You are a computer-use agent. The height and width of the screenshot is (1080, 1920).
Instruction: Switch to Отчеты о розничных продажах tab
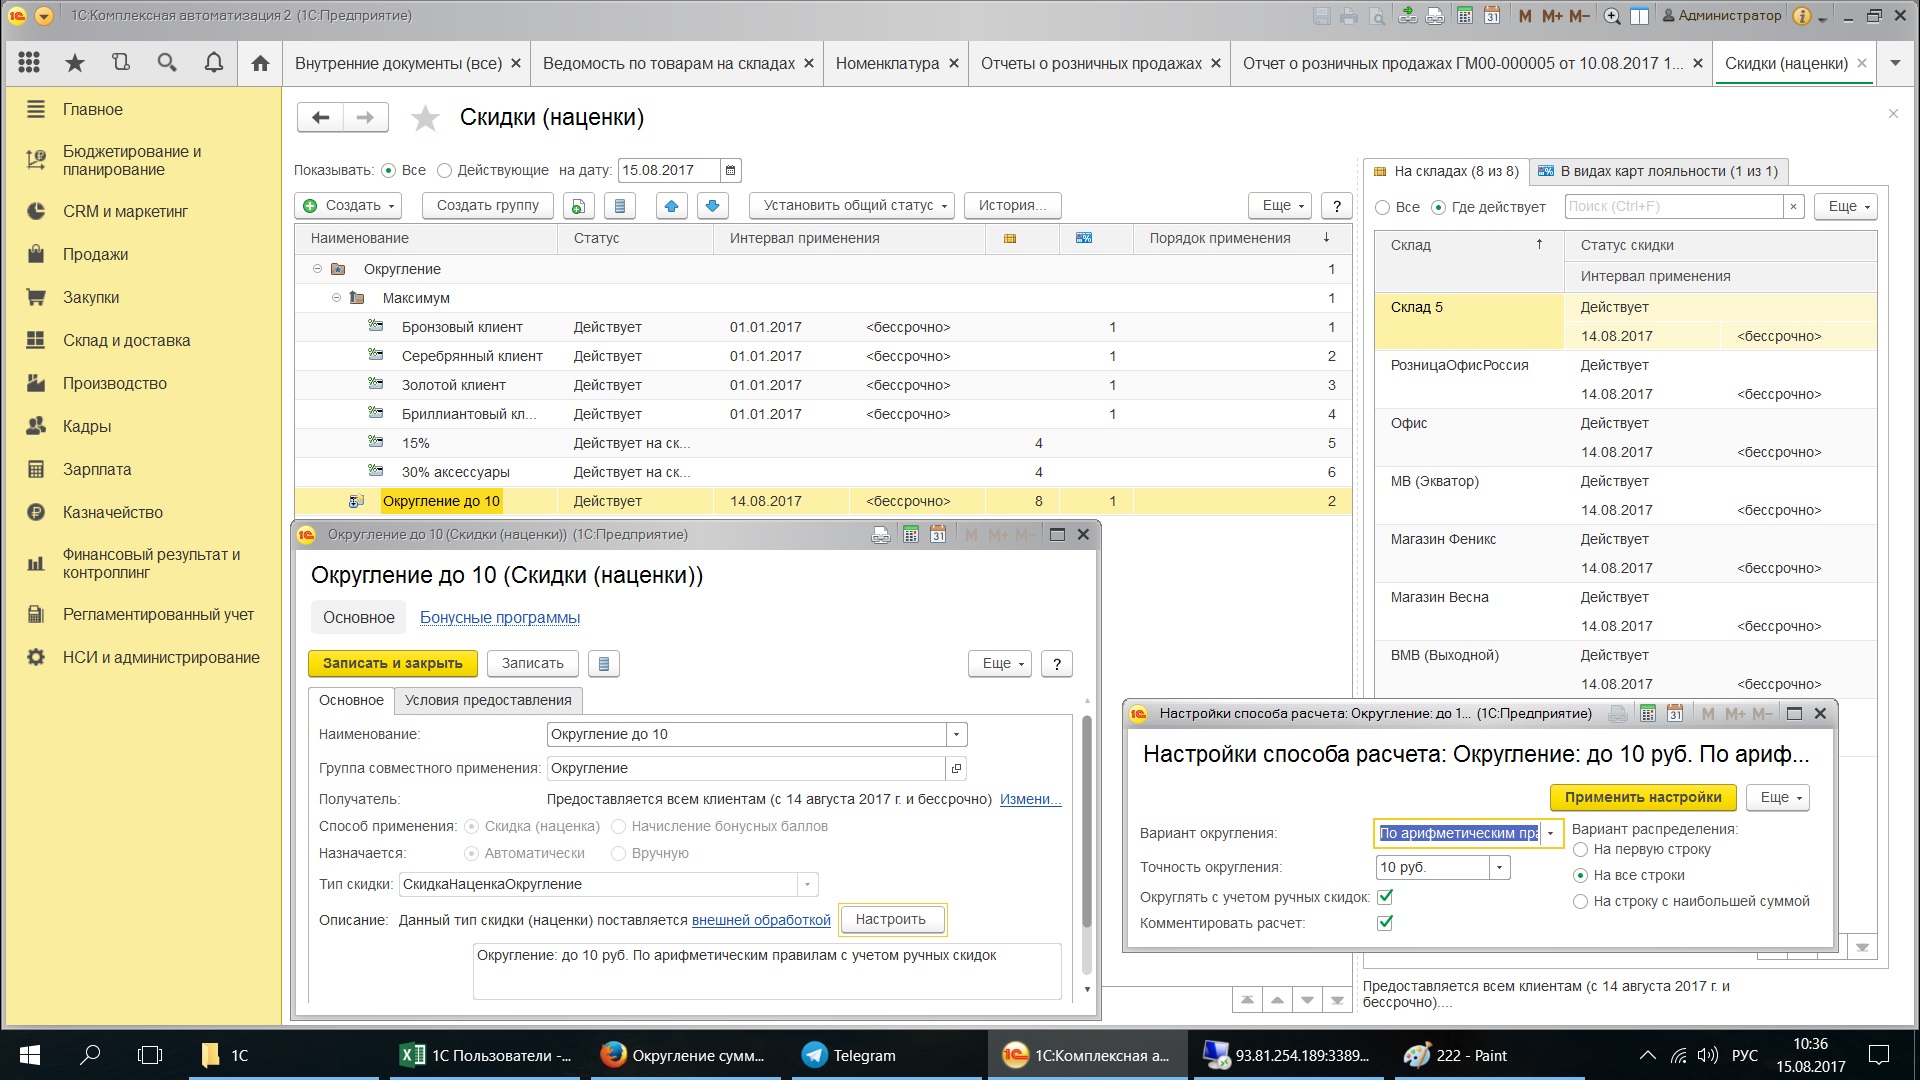coord(1091,63)
